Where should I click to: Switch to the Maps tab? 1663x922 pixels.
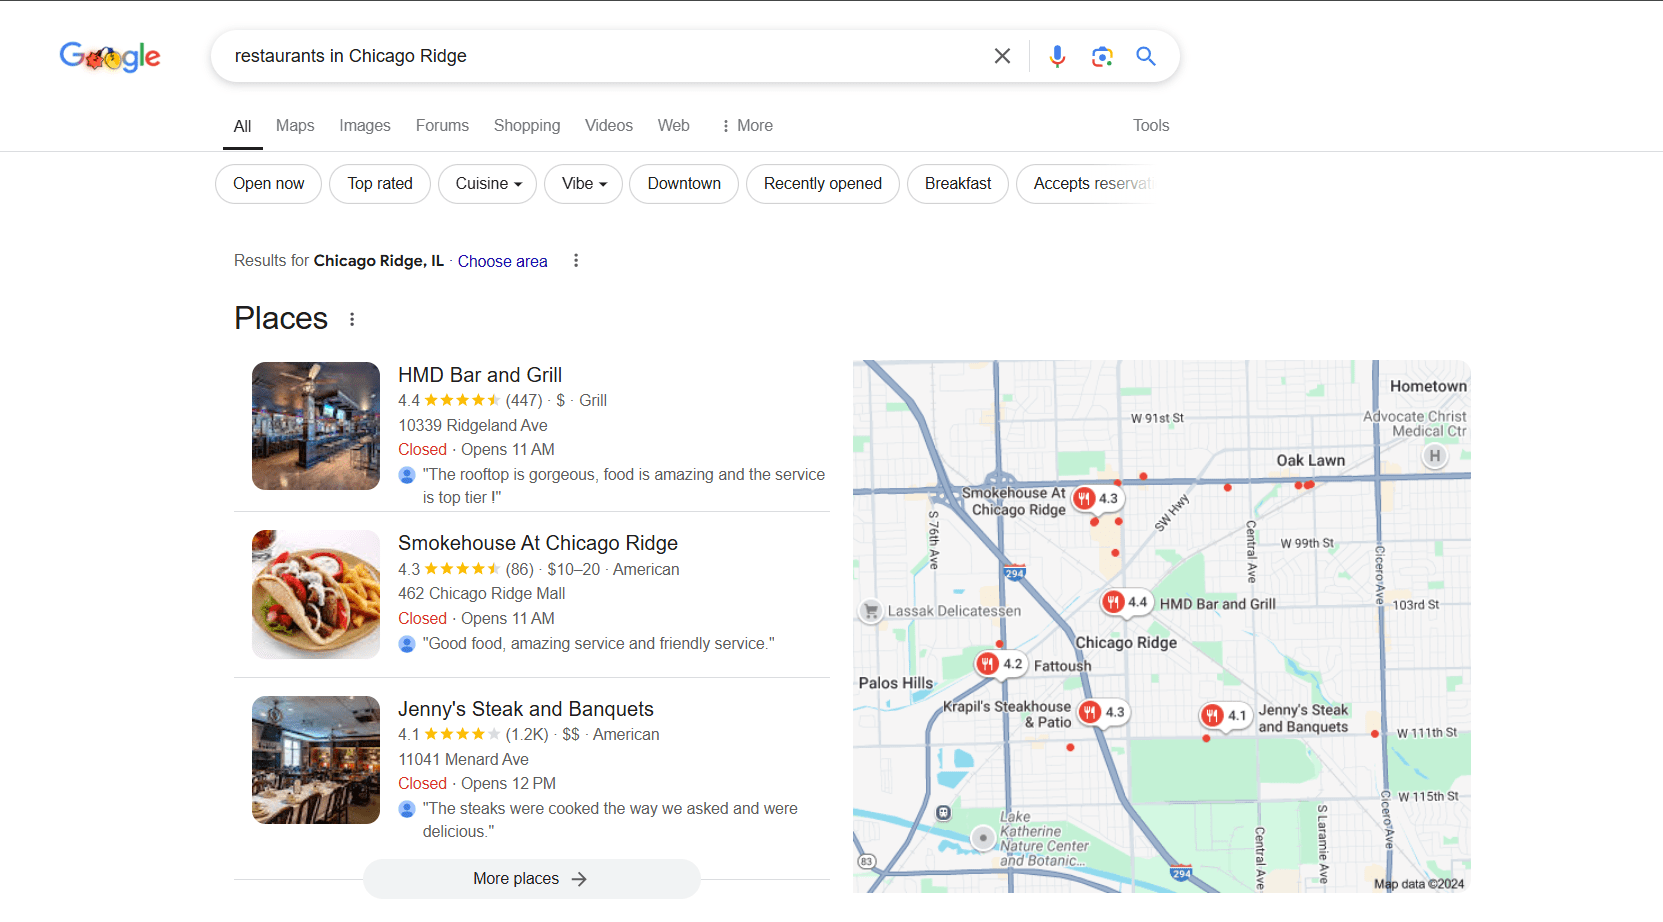pyautogui.click(x=295, y=126)
